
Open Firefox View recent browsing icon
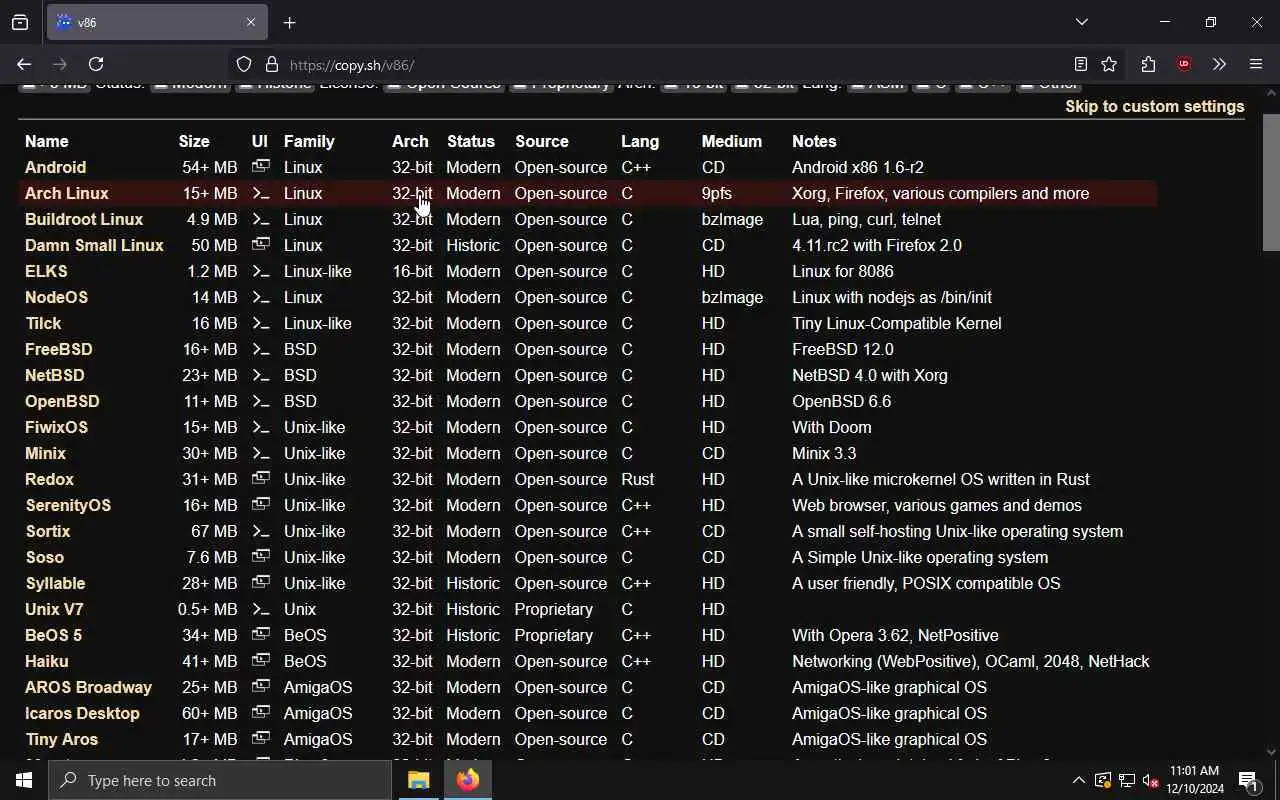coord(20,22)
